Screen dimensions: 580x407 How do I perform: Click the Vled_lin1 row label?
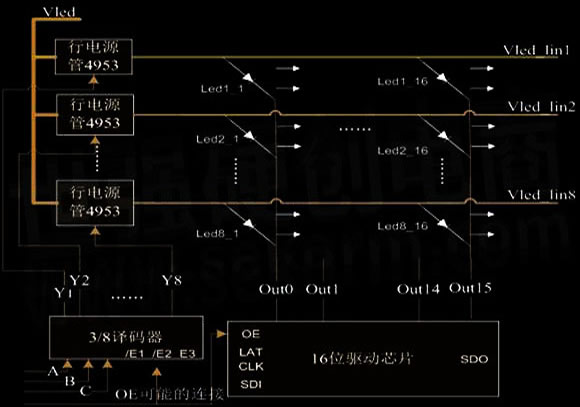(x=536, y=50)
